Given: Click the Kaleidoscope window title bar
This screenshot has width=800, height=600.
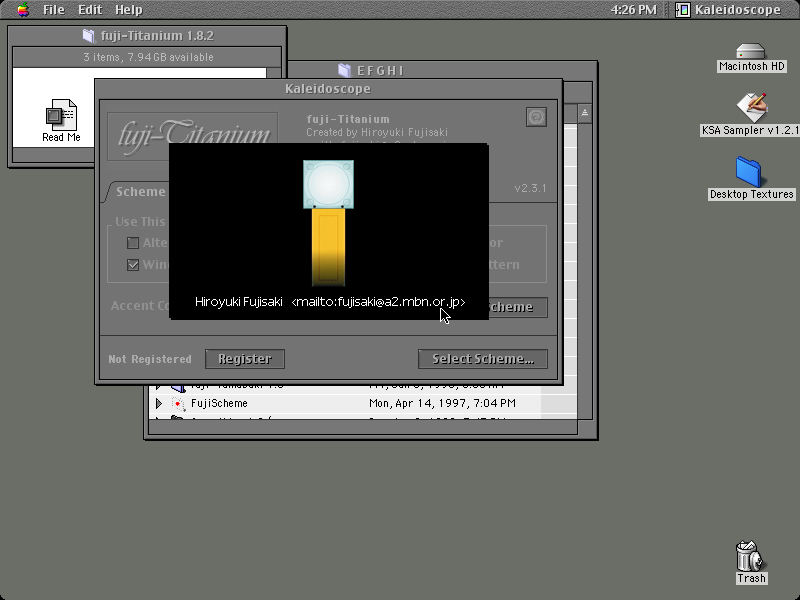Looking at the screenshot, I should 328,89.
